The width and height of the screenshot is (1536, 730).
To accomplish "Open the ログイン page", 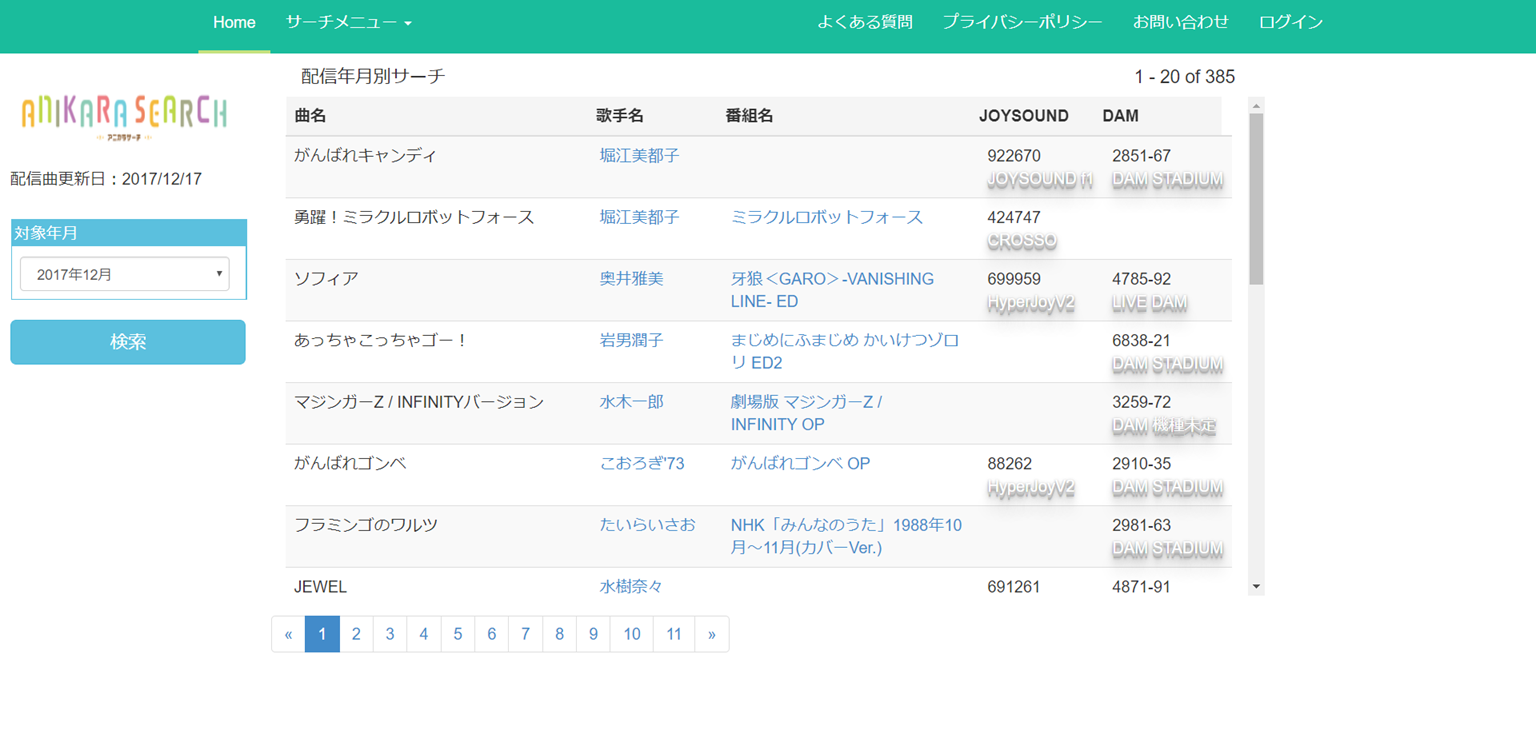I will tap(1289, 21).
